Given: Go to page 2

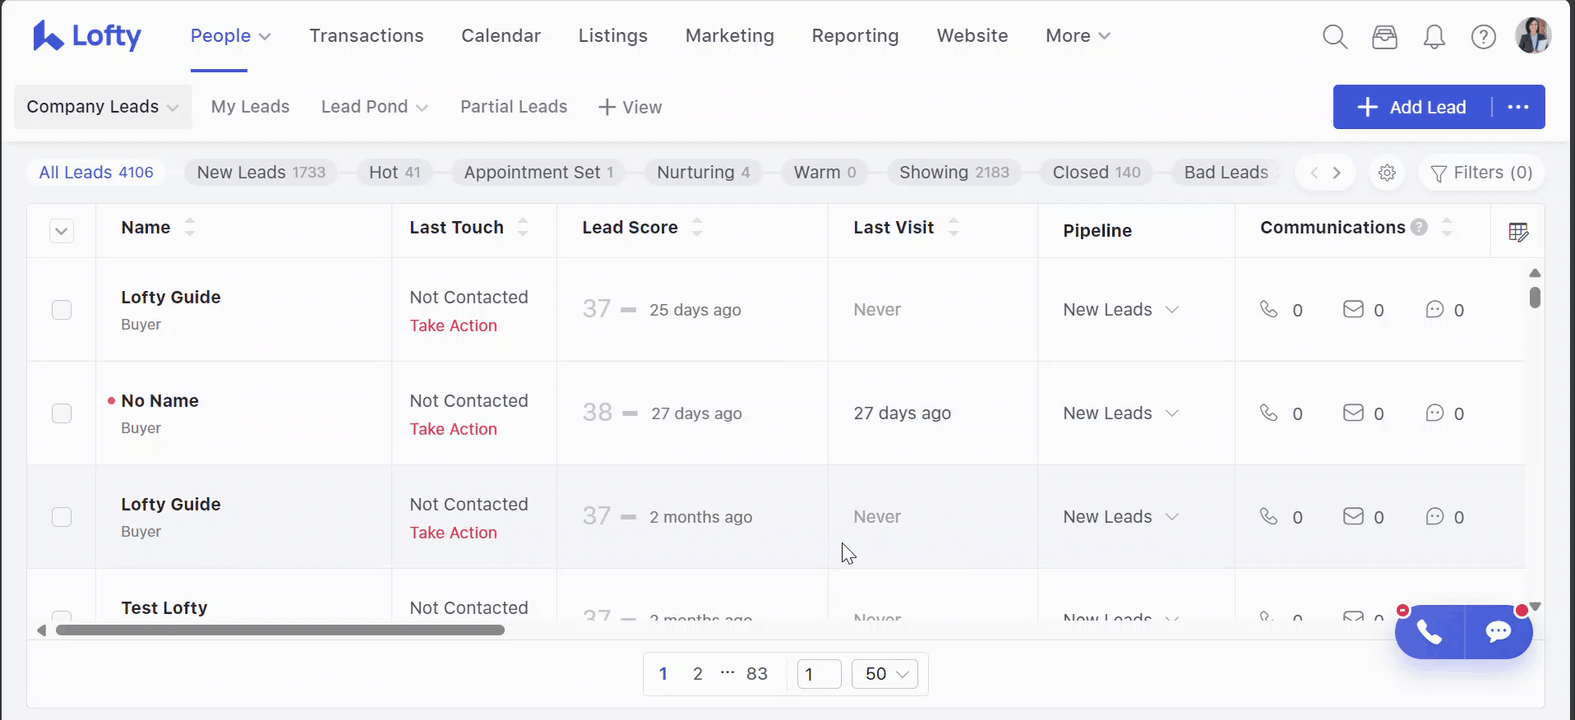Looking at the screenshot, I should pos(698,674).
